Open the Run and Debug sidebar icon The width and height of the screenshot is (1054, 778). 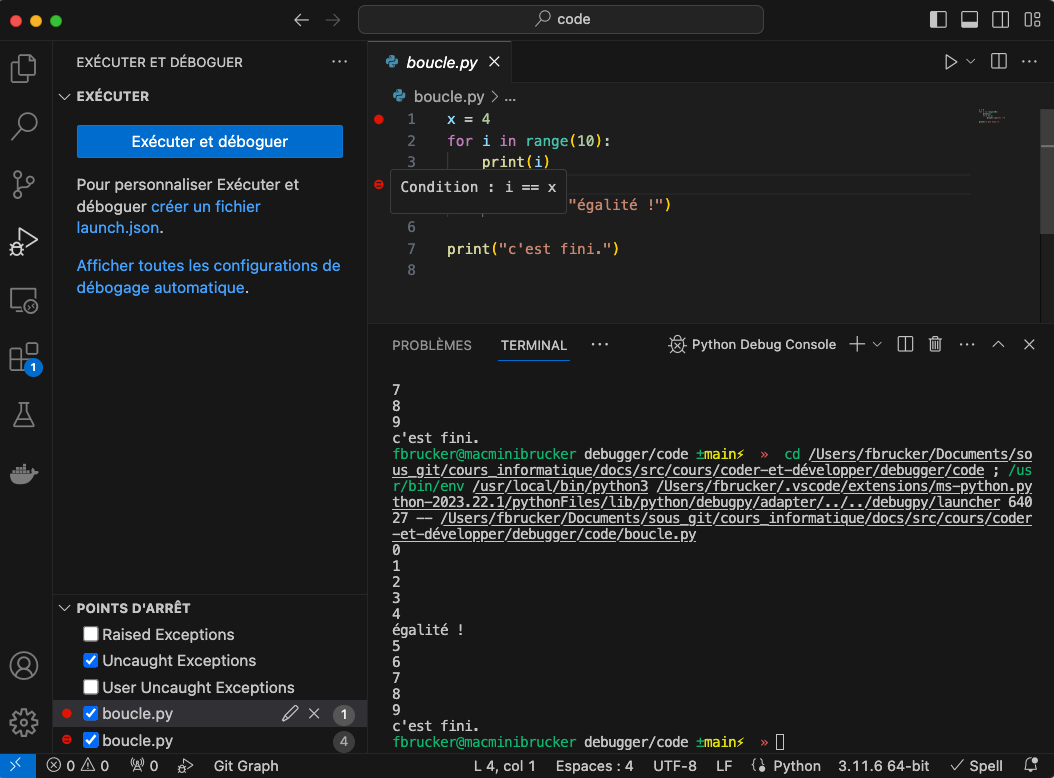click(x=24, y=241)
